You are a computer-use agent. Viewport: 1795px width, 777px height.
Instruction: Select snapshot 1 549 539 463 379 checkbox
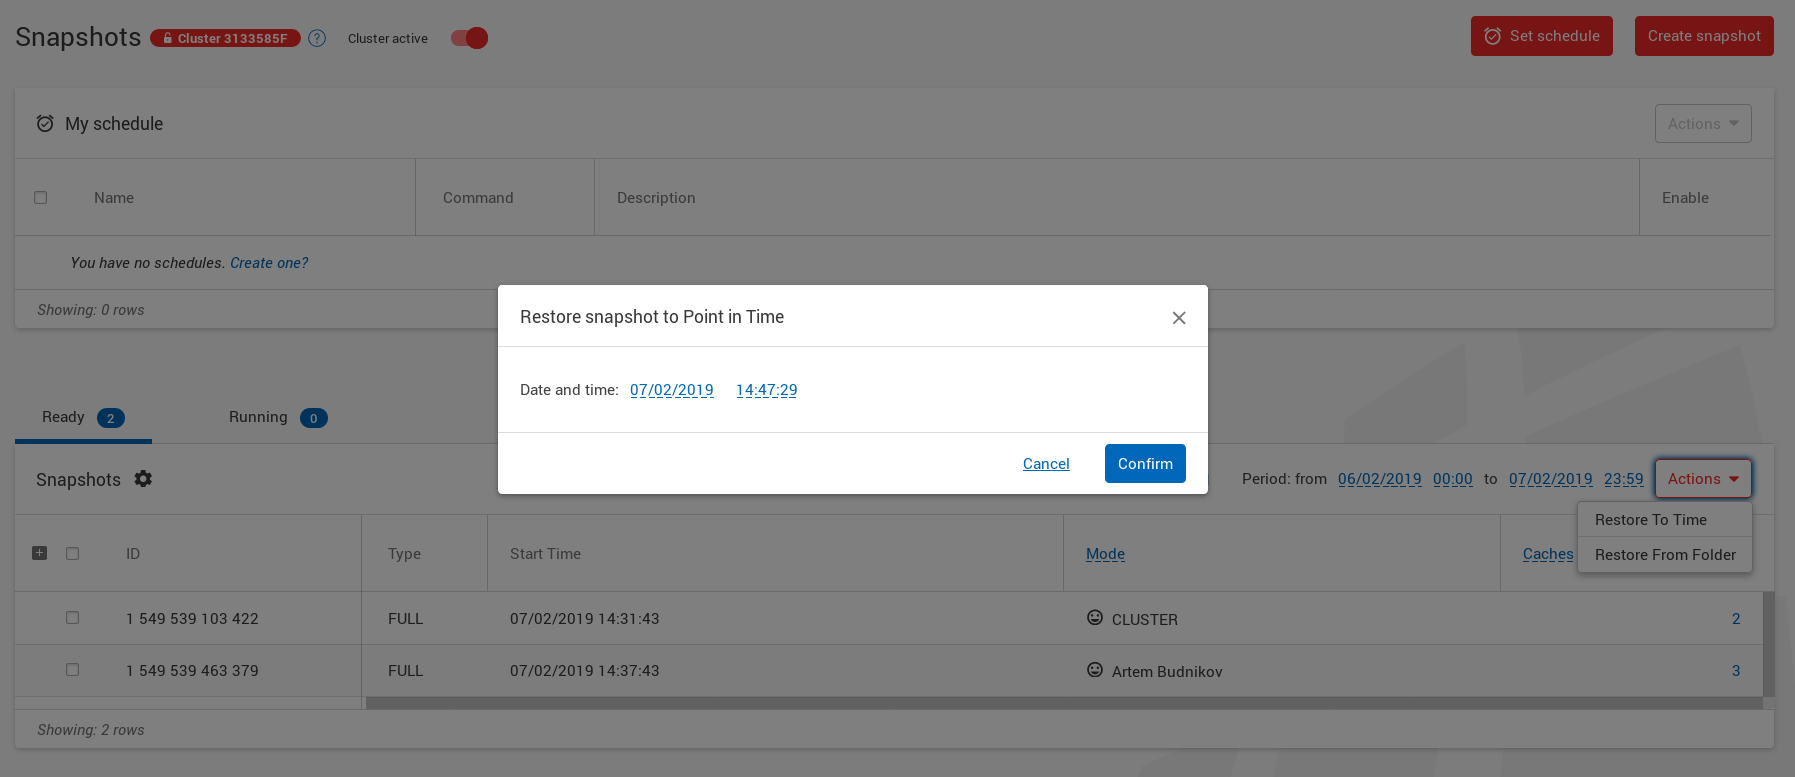[x=72, y=670]
